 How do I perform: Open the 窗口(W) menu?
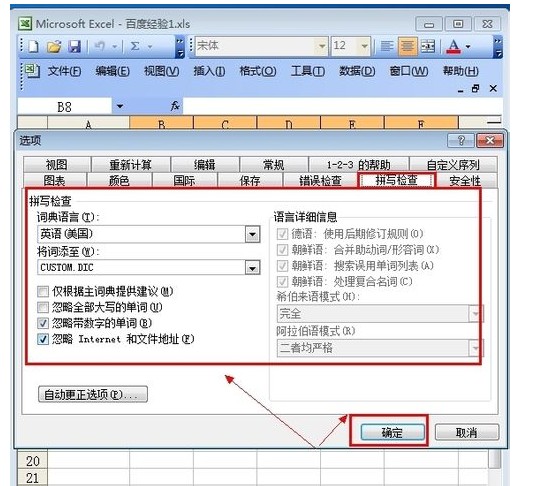point(409,71)
